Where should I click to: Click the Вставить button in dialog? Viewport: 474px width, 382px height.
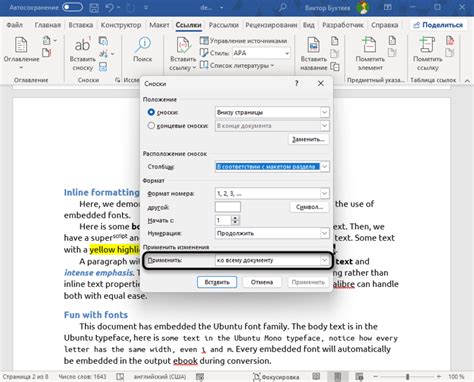(x=217, y=282)
